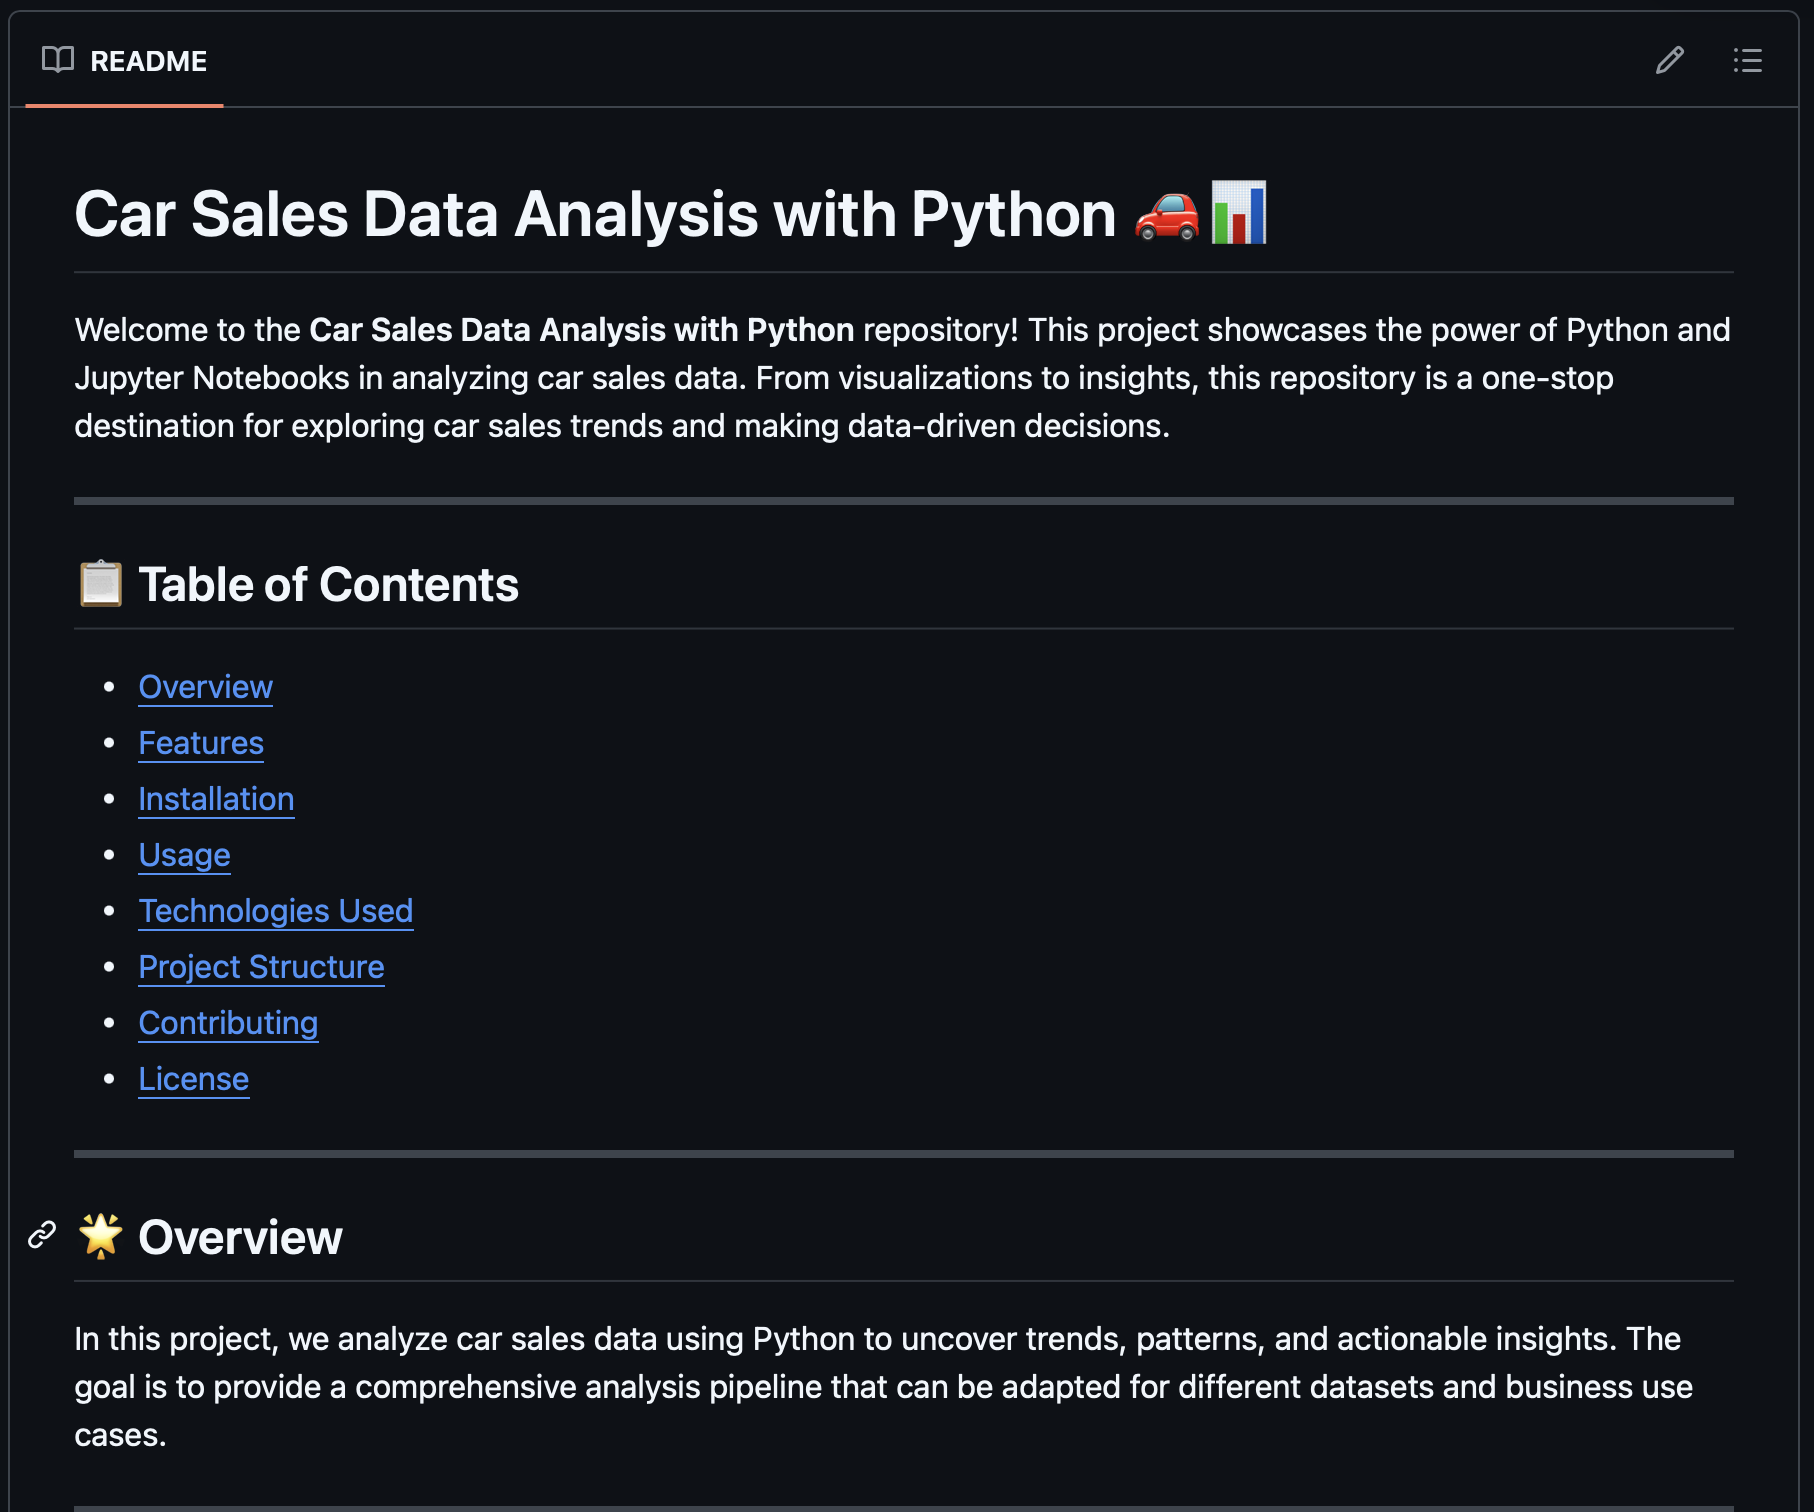1814x1512 pixels.
Task: Open the Installation section link
Action: click(x=216, y=799)
